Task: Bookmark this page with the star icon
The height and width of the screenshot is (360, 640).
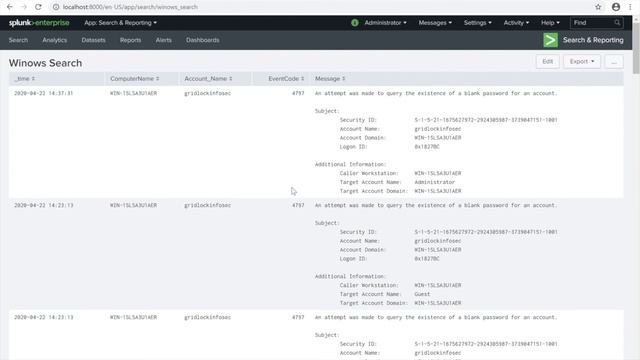Action: point(598,7)
